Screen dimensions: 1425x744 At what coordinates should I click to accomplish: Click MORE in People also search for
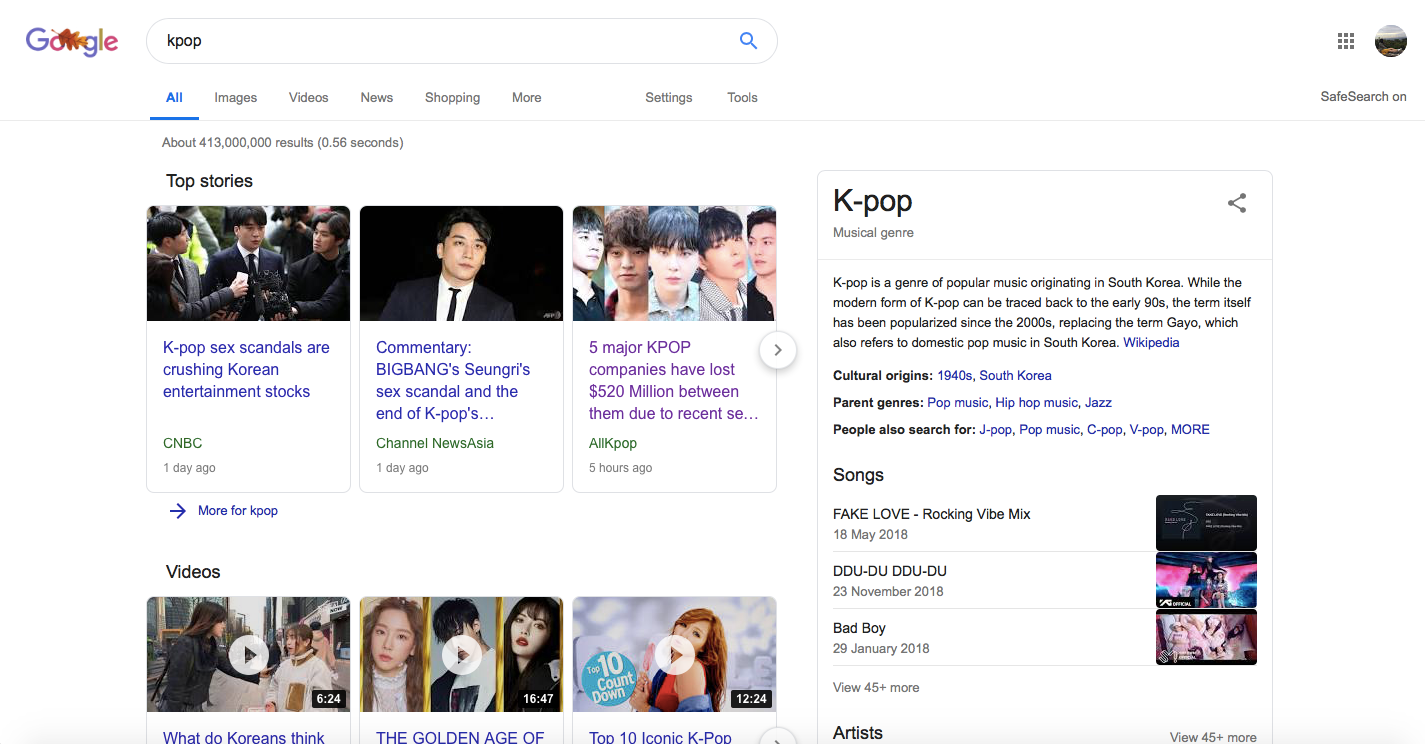(x=1190, y=430)
